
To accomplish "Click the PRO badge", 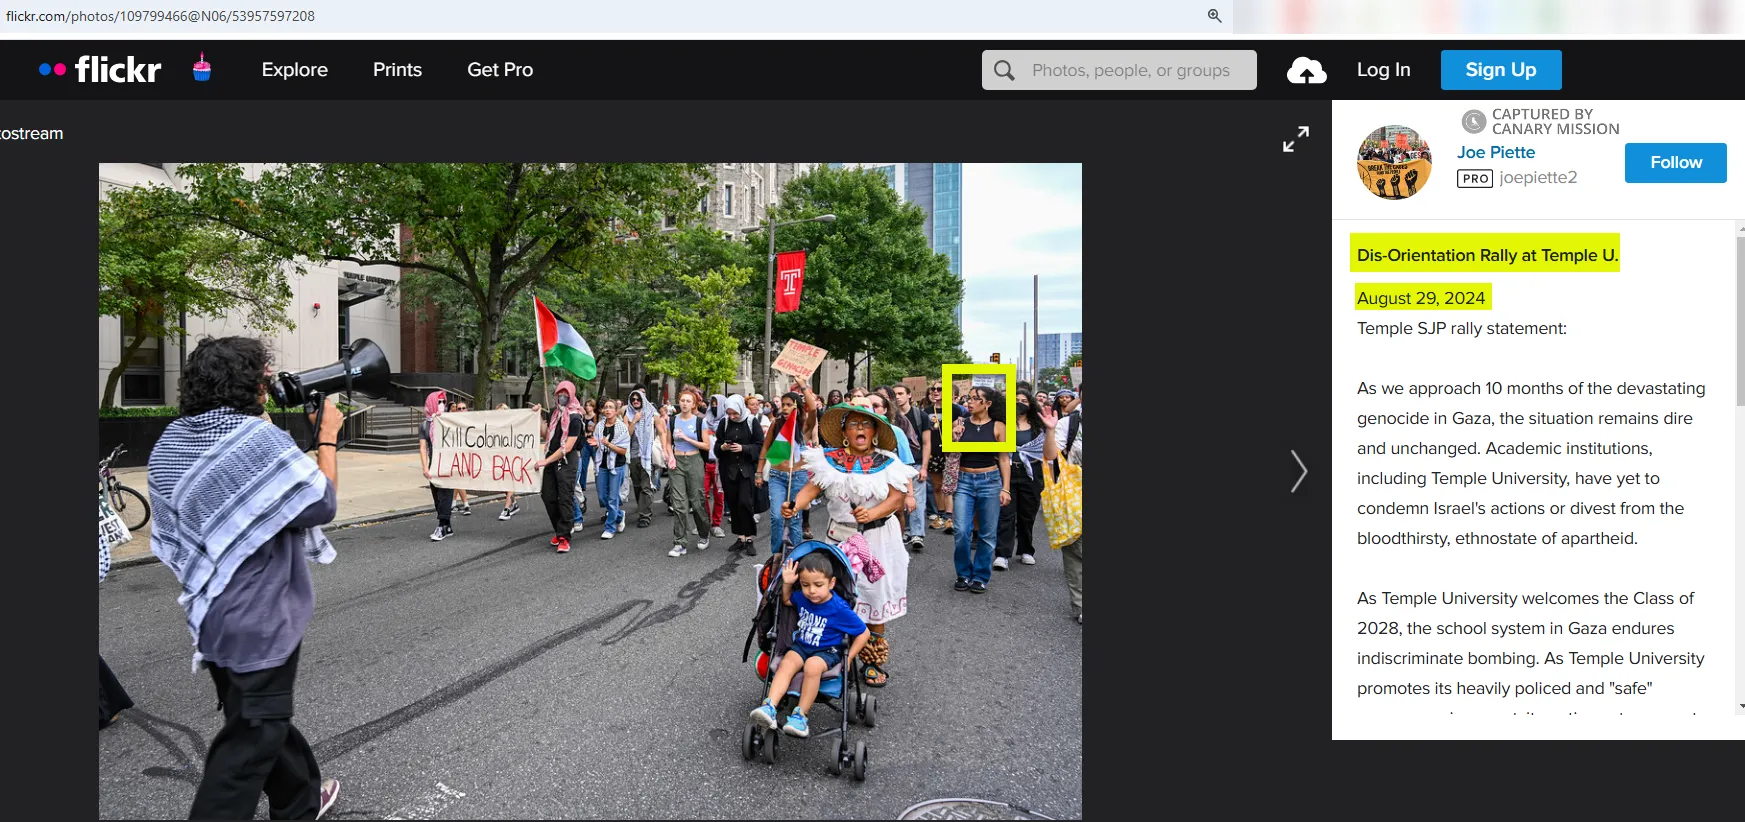I will pos(1474,178).
